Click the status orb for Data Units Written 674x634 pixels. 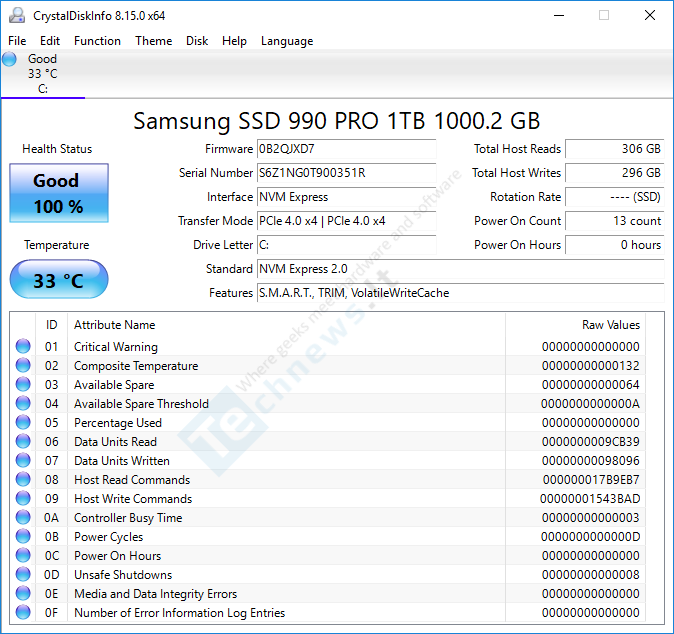23,460
